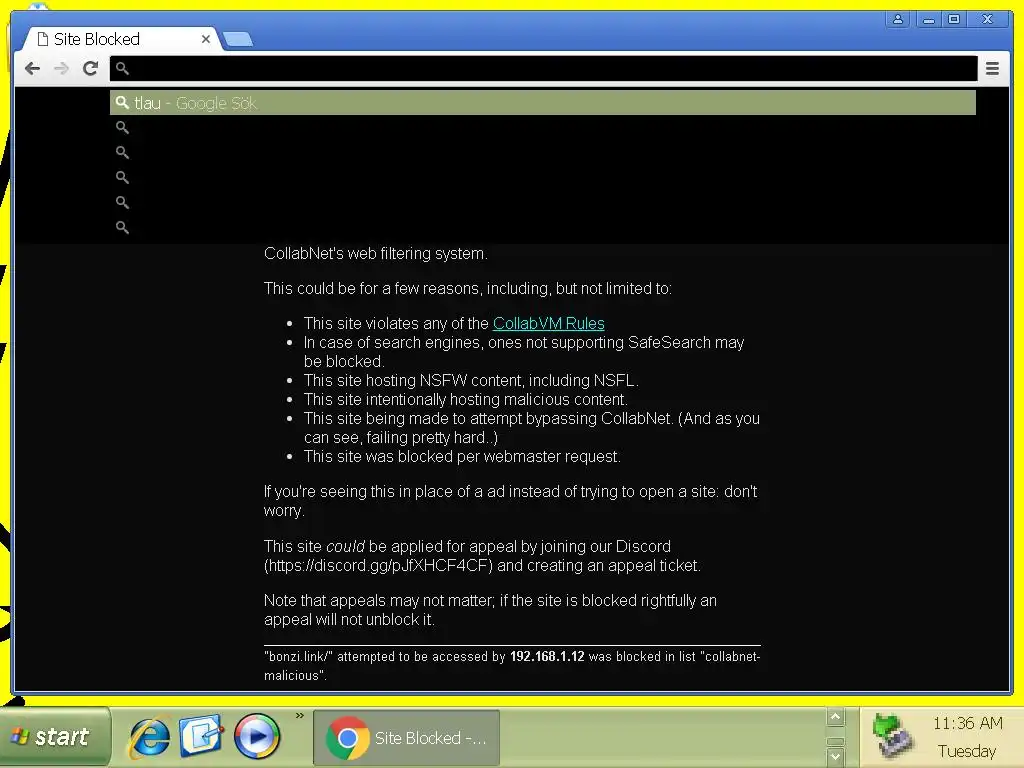
Task: Open the Windows start menu
Action: (x=55, y=737)
